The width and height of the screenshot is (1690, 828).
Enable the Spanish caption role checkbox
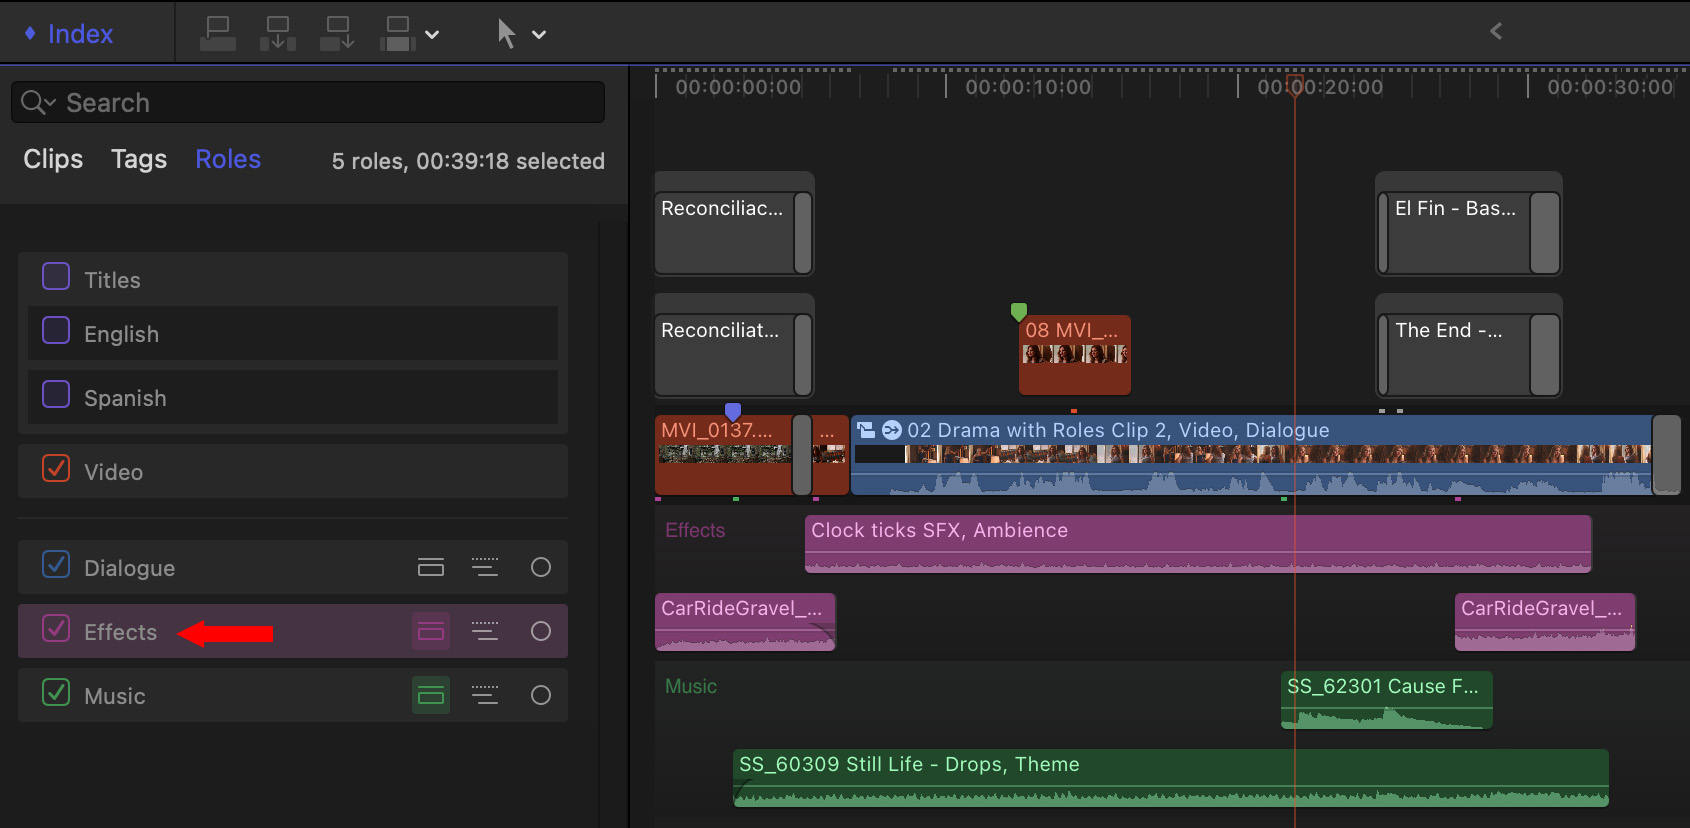click(x=56, y=395)
